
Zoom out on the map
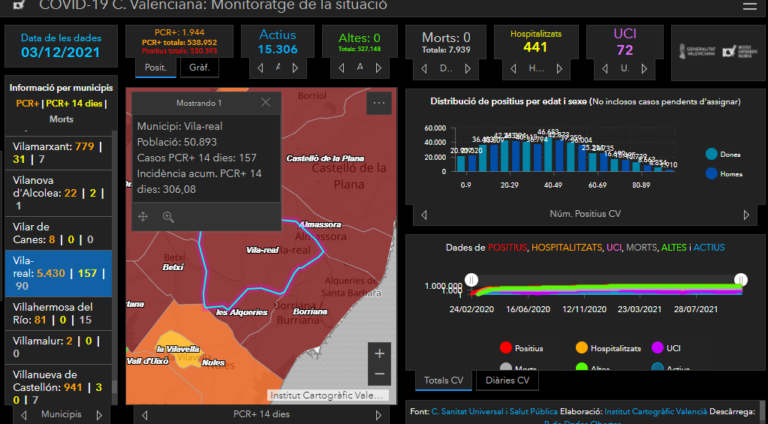(379, 375)
